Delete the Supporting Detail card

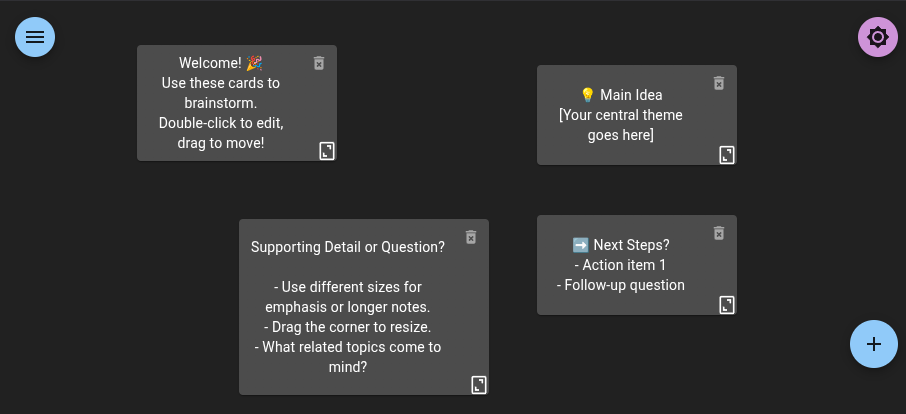[x=471, y=237]
